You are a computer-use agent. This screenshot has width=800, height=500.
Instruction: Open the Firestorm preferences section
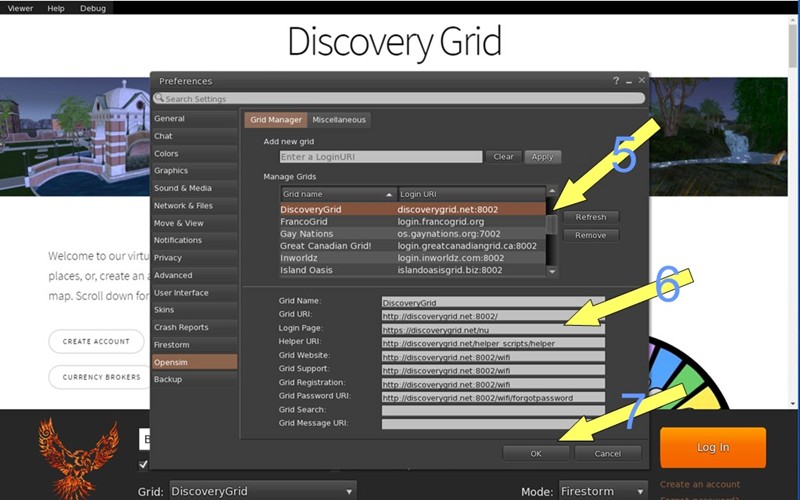[x=194, y=344]
